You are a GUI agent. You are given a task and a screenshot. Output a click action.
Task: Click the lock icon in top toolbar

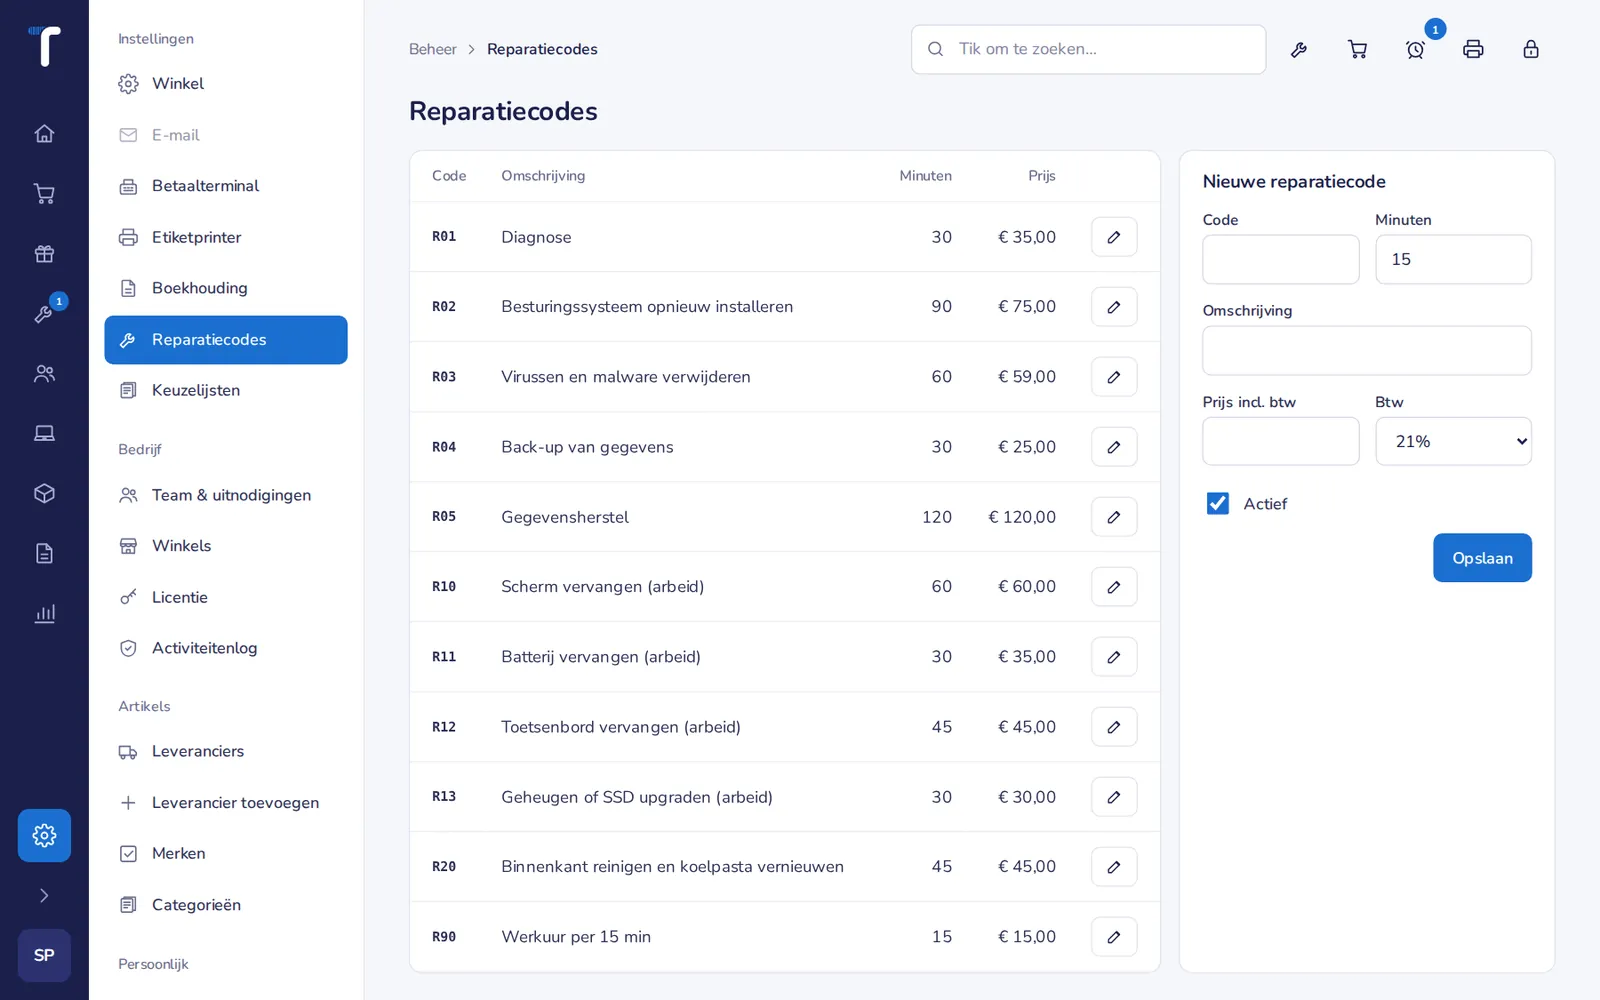coord(1531,49)
